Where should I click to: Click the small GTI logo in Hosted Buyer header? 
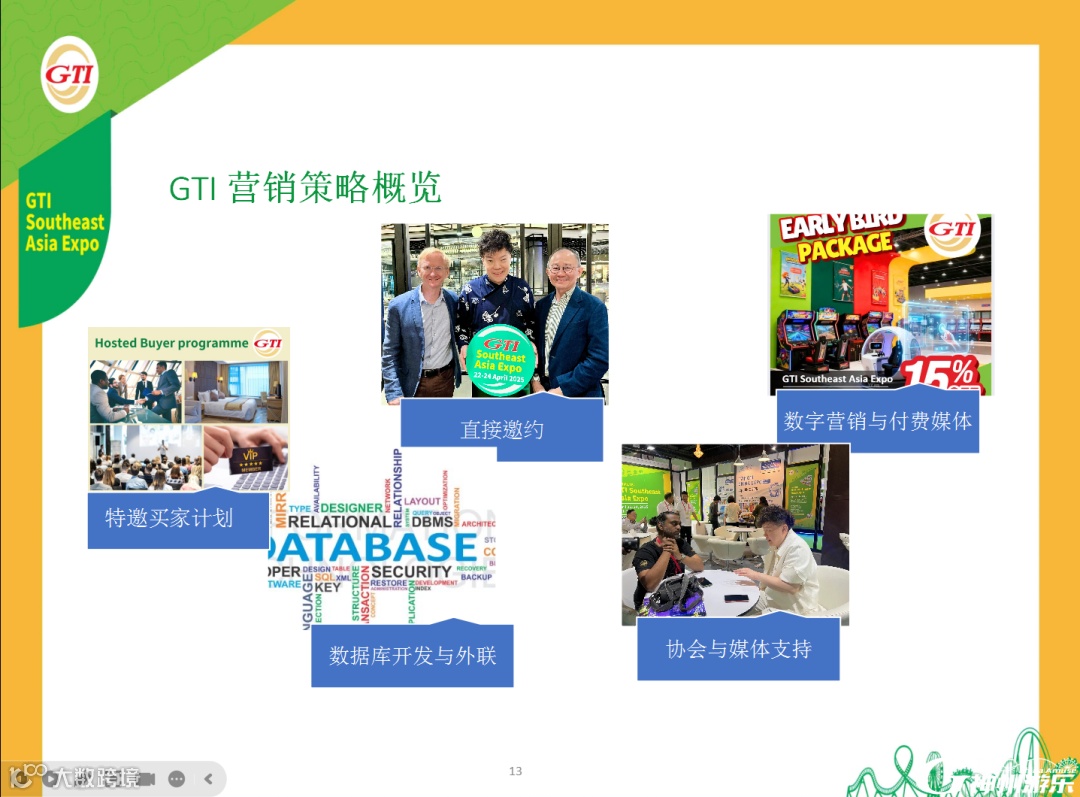[267, 342]
